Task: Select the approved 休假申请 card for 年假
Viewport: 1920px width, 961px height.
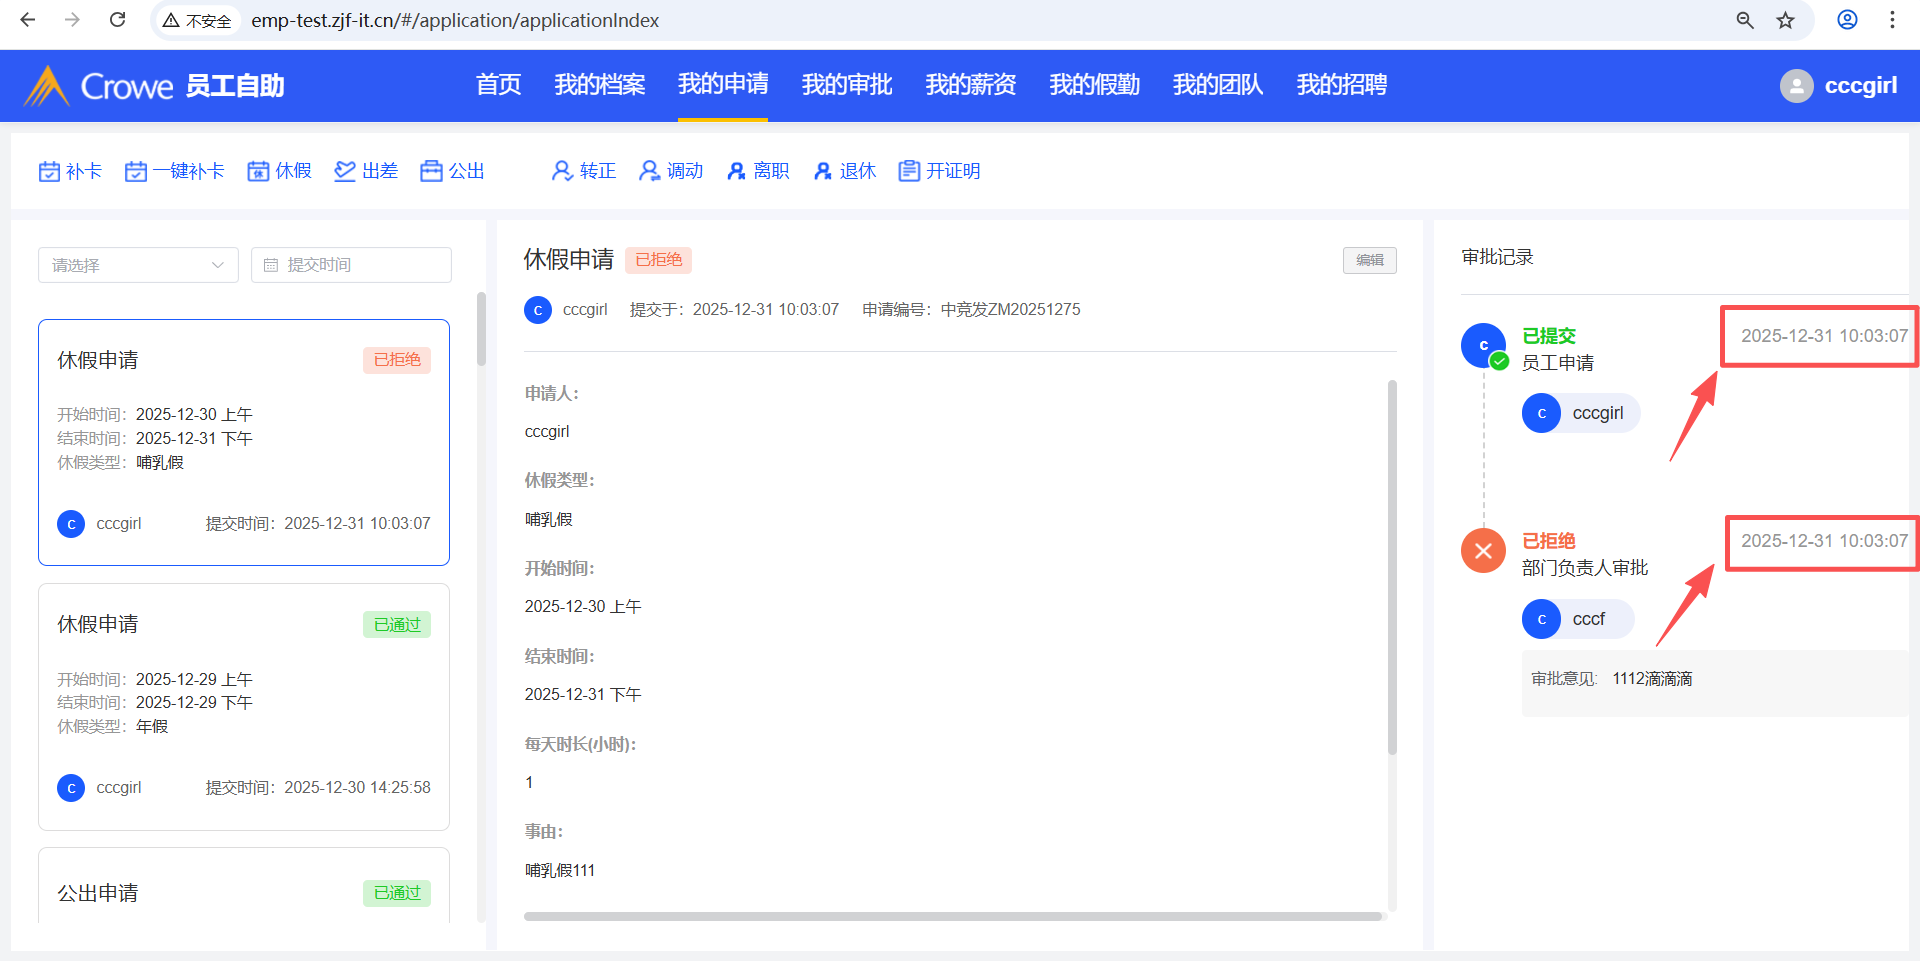Action: pos(244,707)
